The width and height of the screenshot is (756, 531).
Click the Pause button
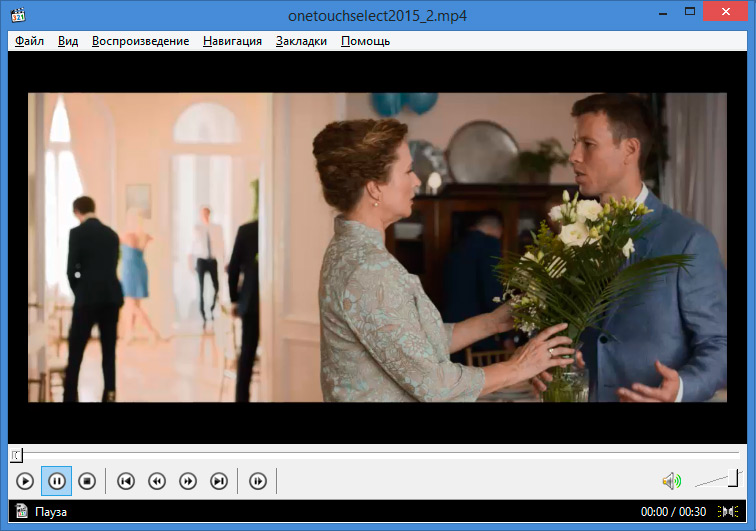[56, 481]
